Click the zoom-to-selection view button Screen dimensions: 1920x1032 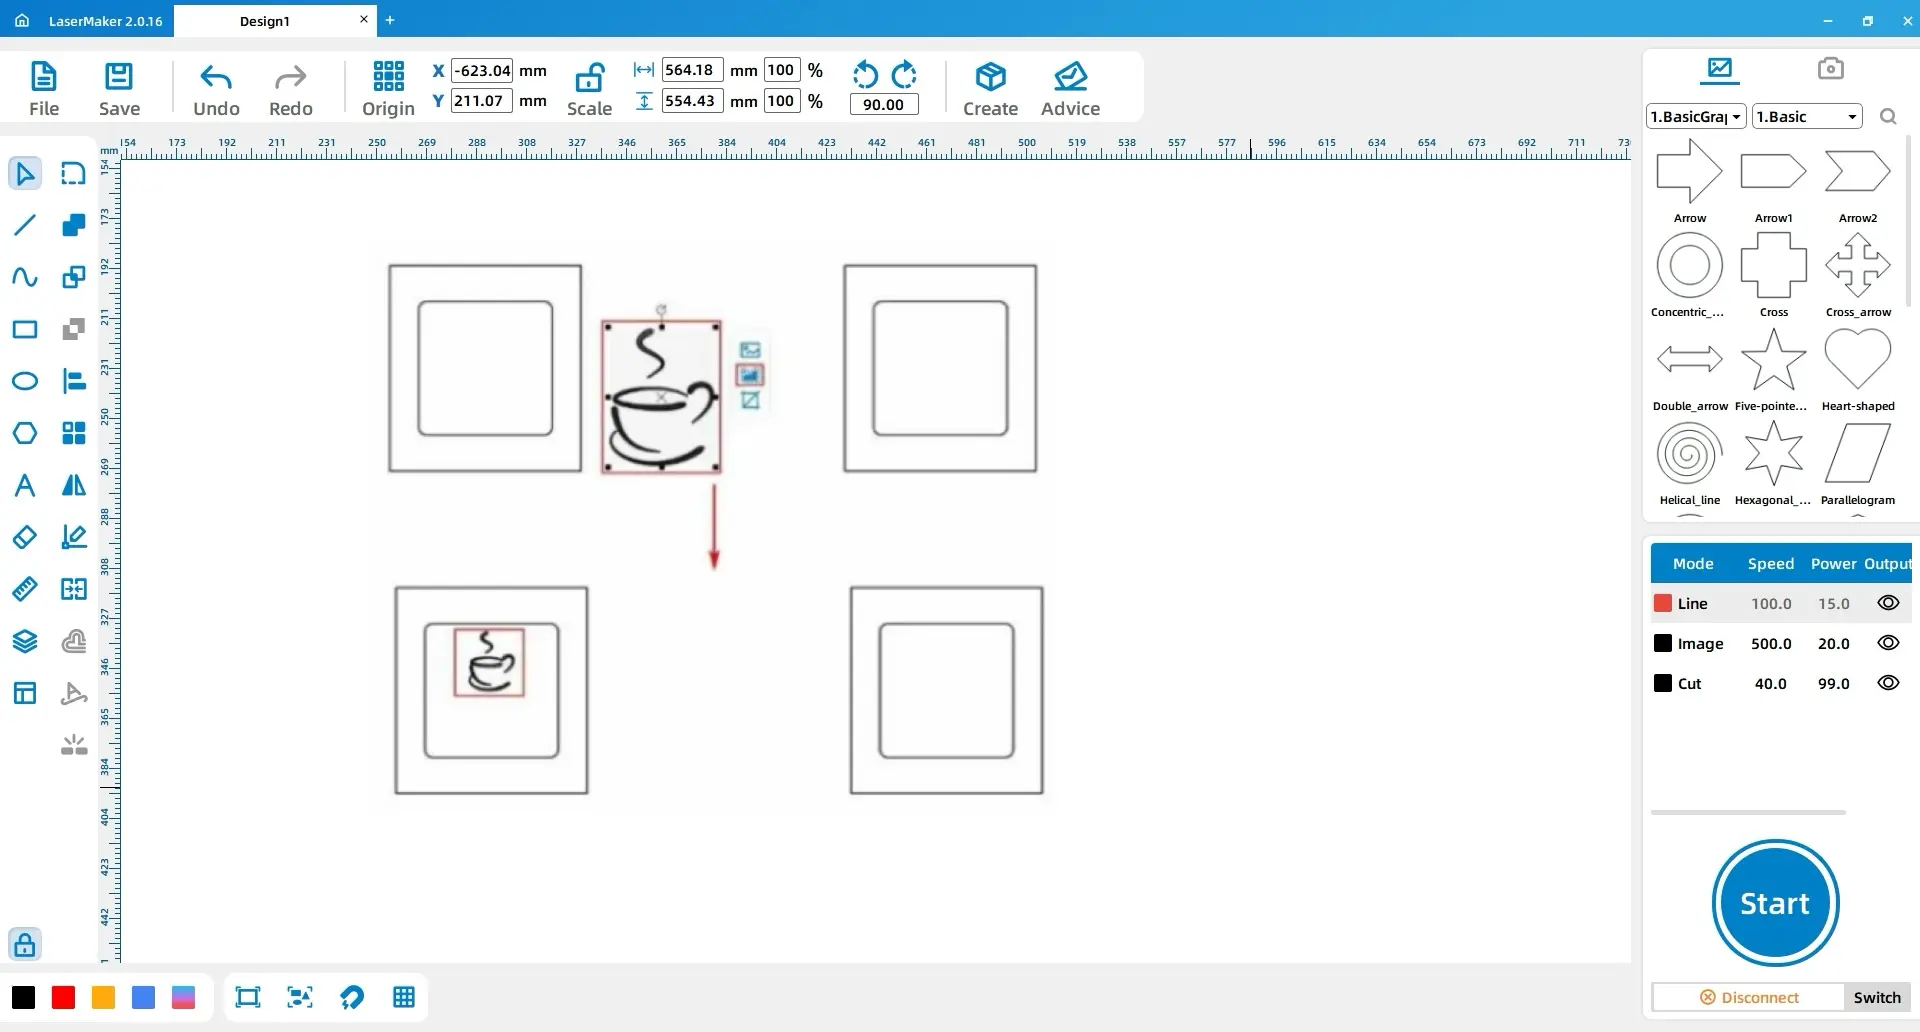299,997
